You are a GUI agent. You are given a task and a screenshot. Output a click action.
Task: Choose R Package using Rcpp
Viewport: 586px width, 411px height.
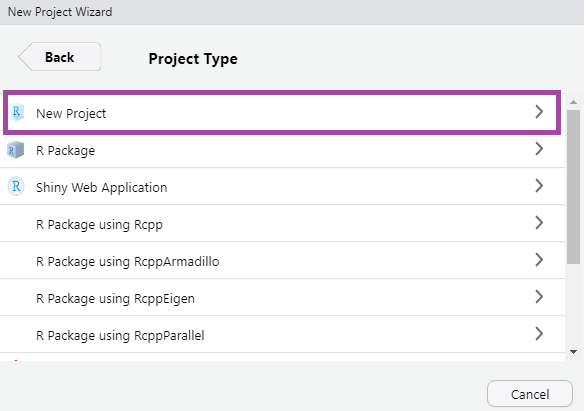coord(282,223)
